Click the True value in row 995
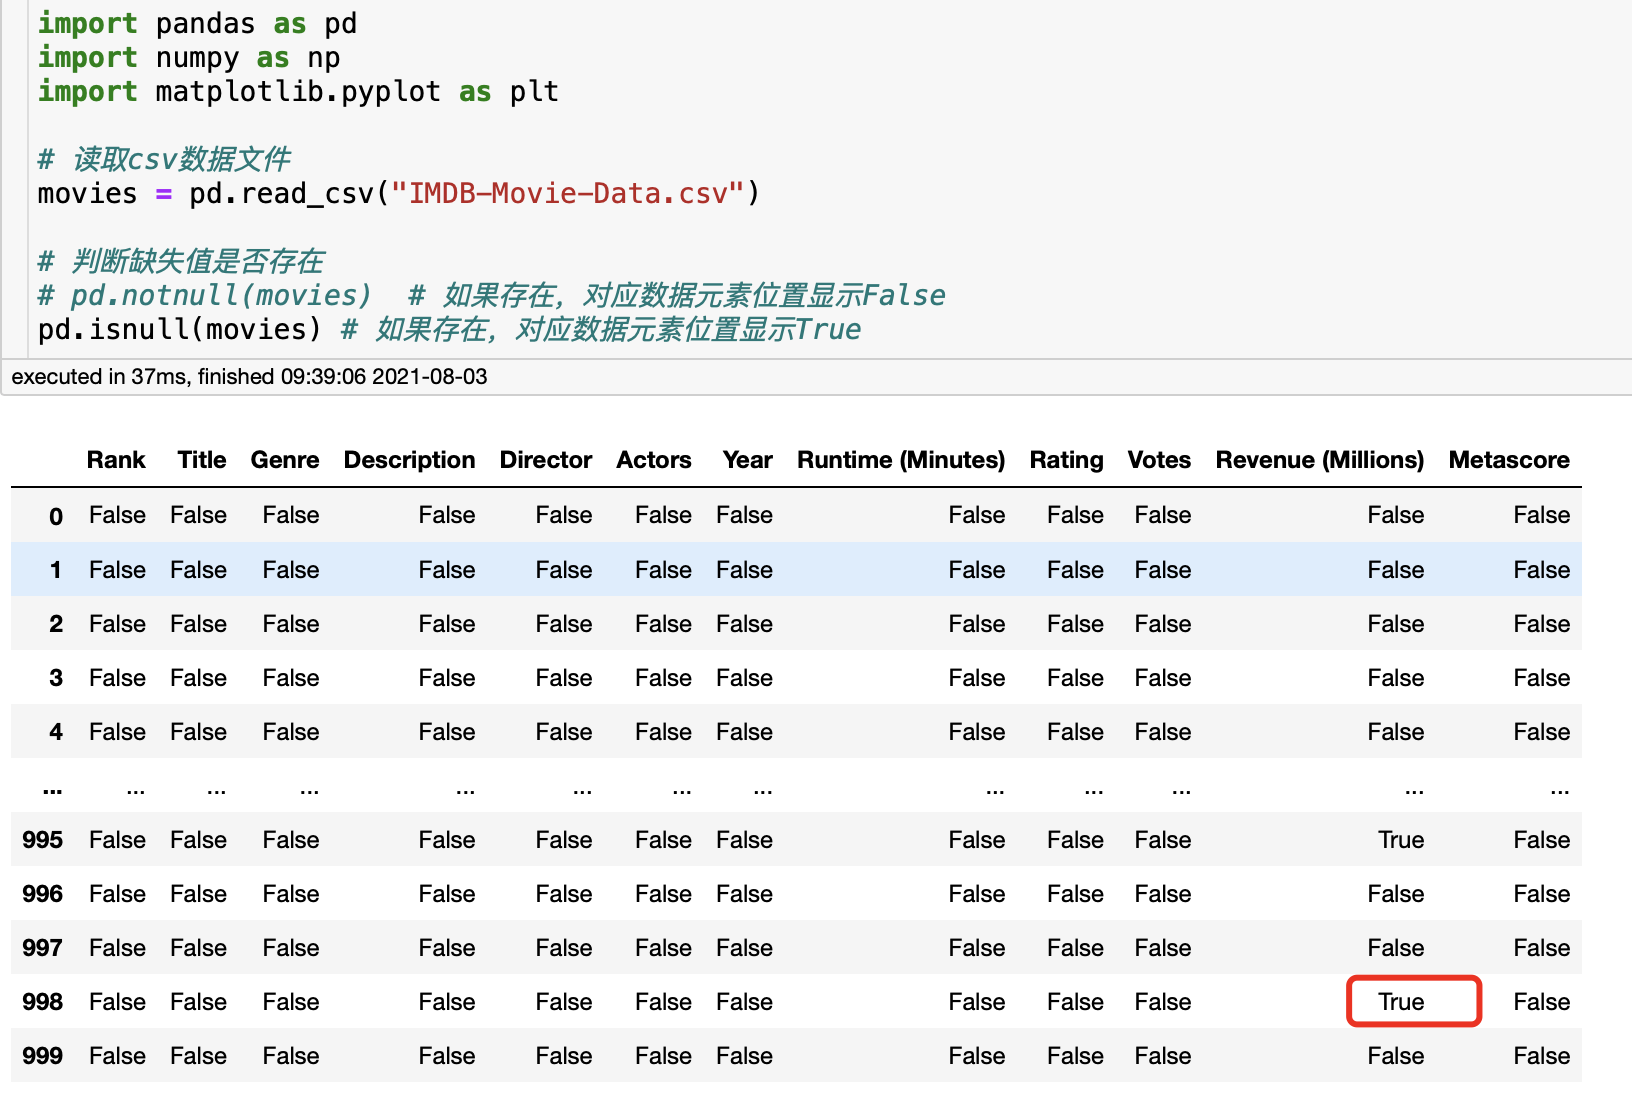This screenshot has height=1118, width=1632. (x=1402, y=840)
